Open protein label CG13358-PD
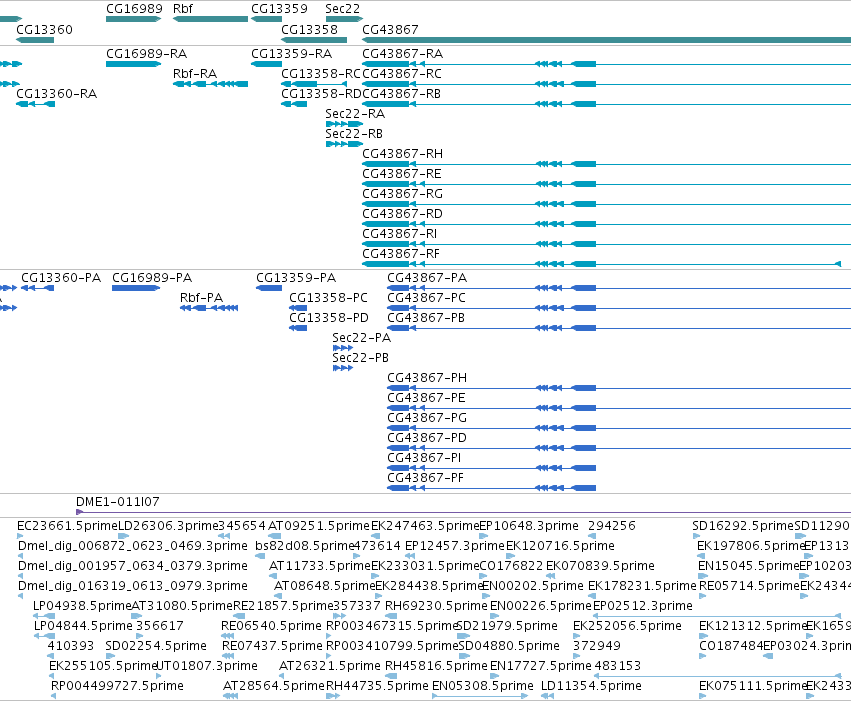The image size is (851, 701). [x=329, y=318]
